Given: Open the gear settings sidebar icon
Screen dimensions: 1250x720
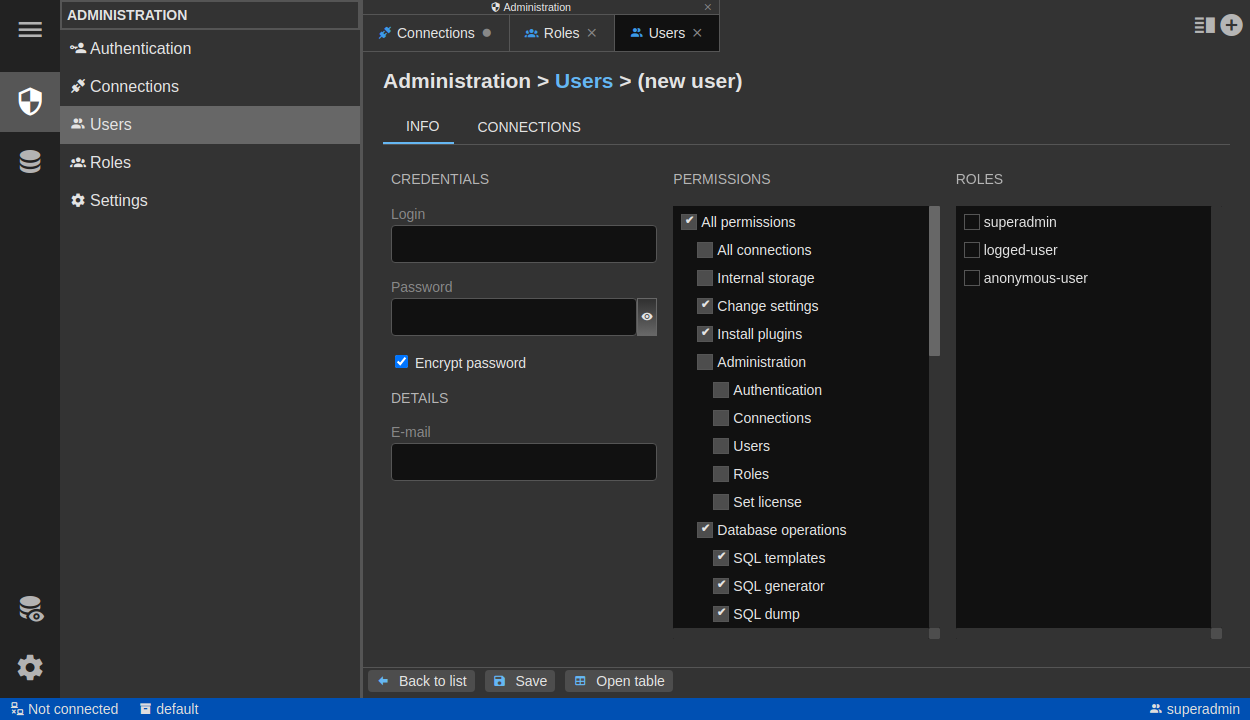Looking at the screenshot, I should tap(30, 667).
